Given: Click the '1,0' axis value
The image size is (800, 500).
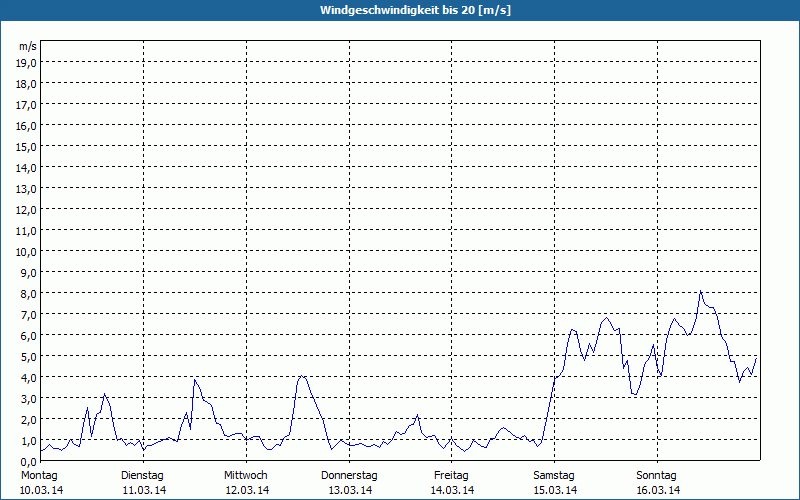Looking at the screenshot, I should [29, 441].
